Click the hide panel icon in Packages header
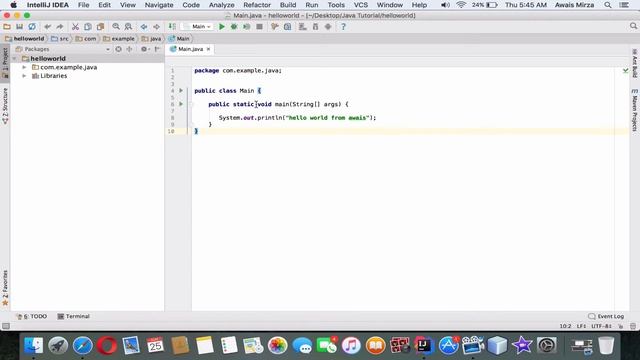Image resolution: width=640 pixels, height=360 pixels. coord(157,49)
